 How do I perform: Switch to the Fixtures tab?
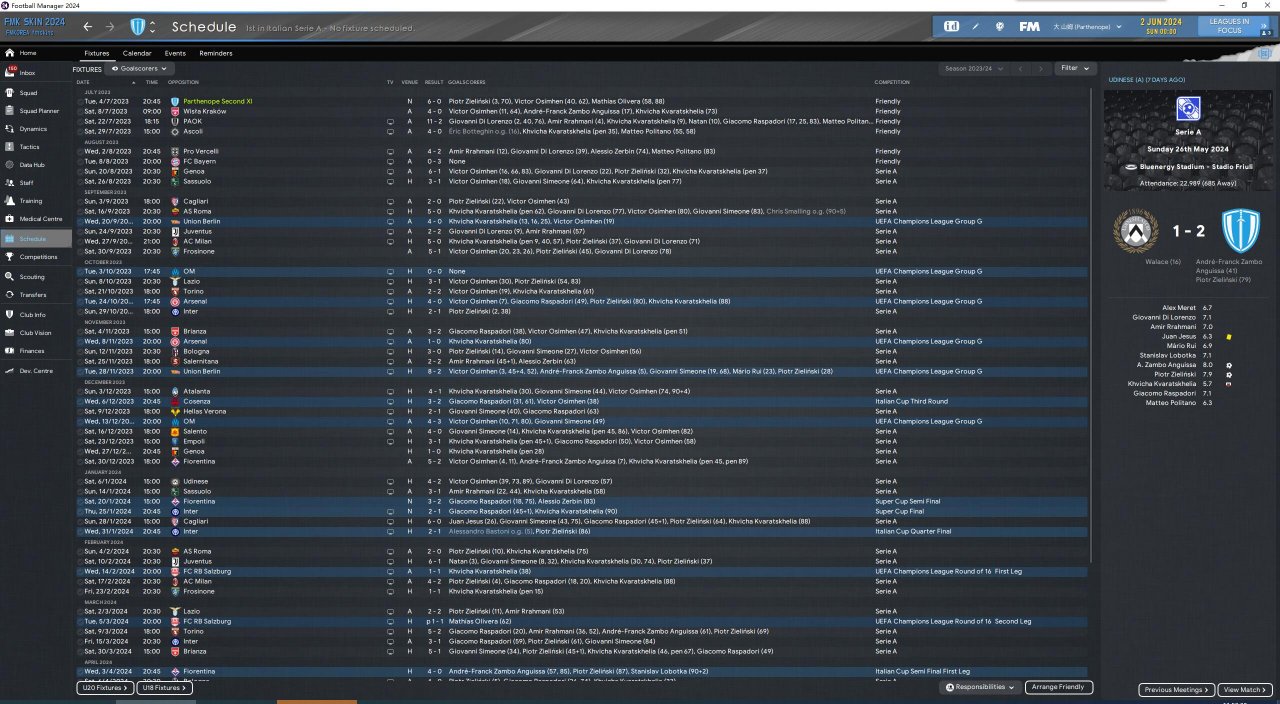tap(97, 53)
